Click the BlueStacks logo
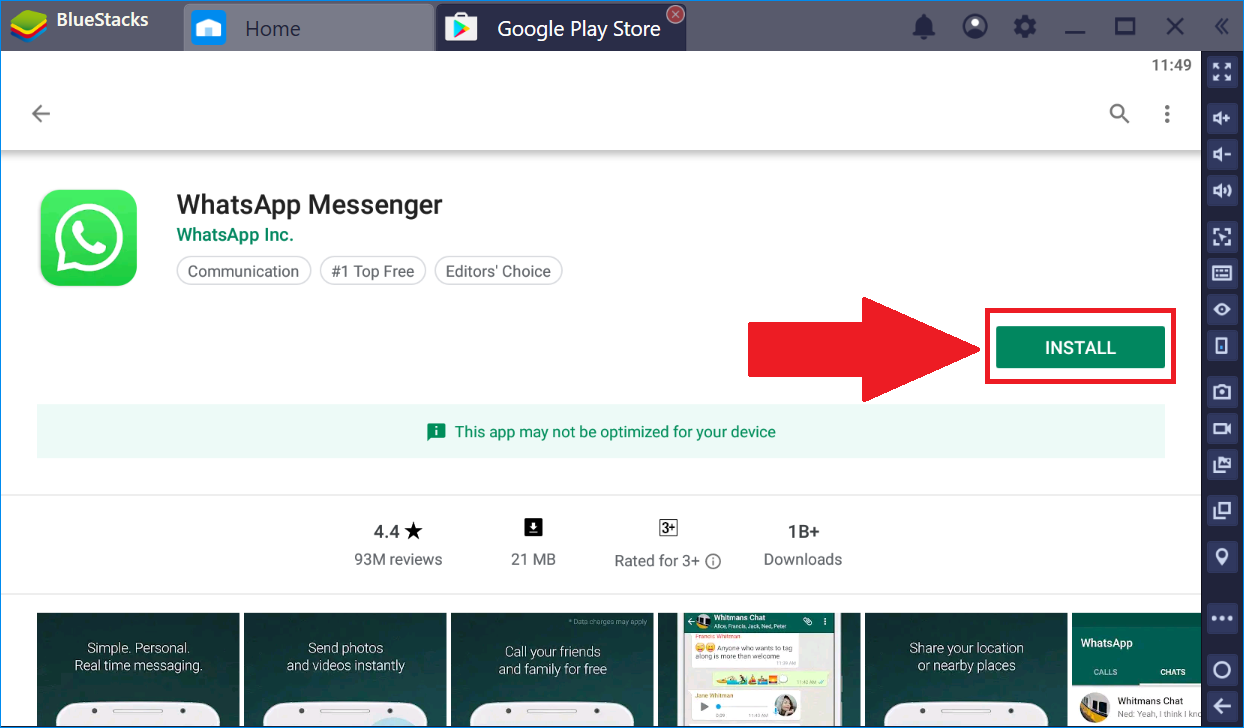This screenshot has height=728, width=1244. (x=27, y=25)
